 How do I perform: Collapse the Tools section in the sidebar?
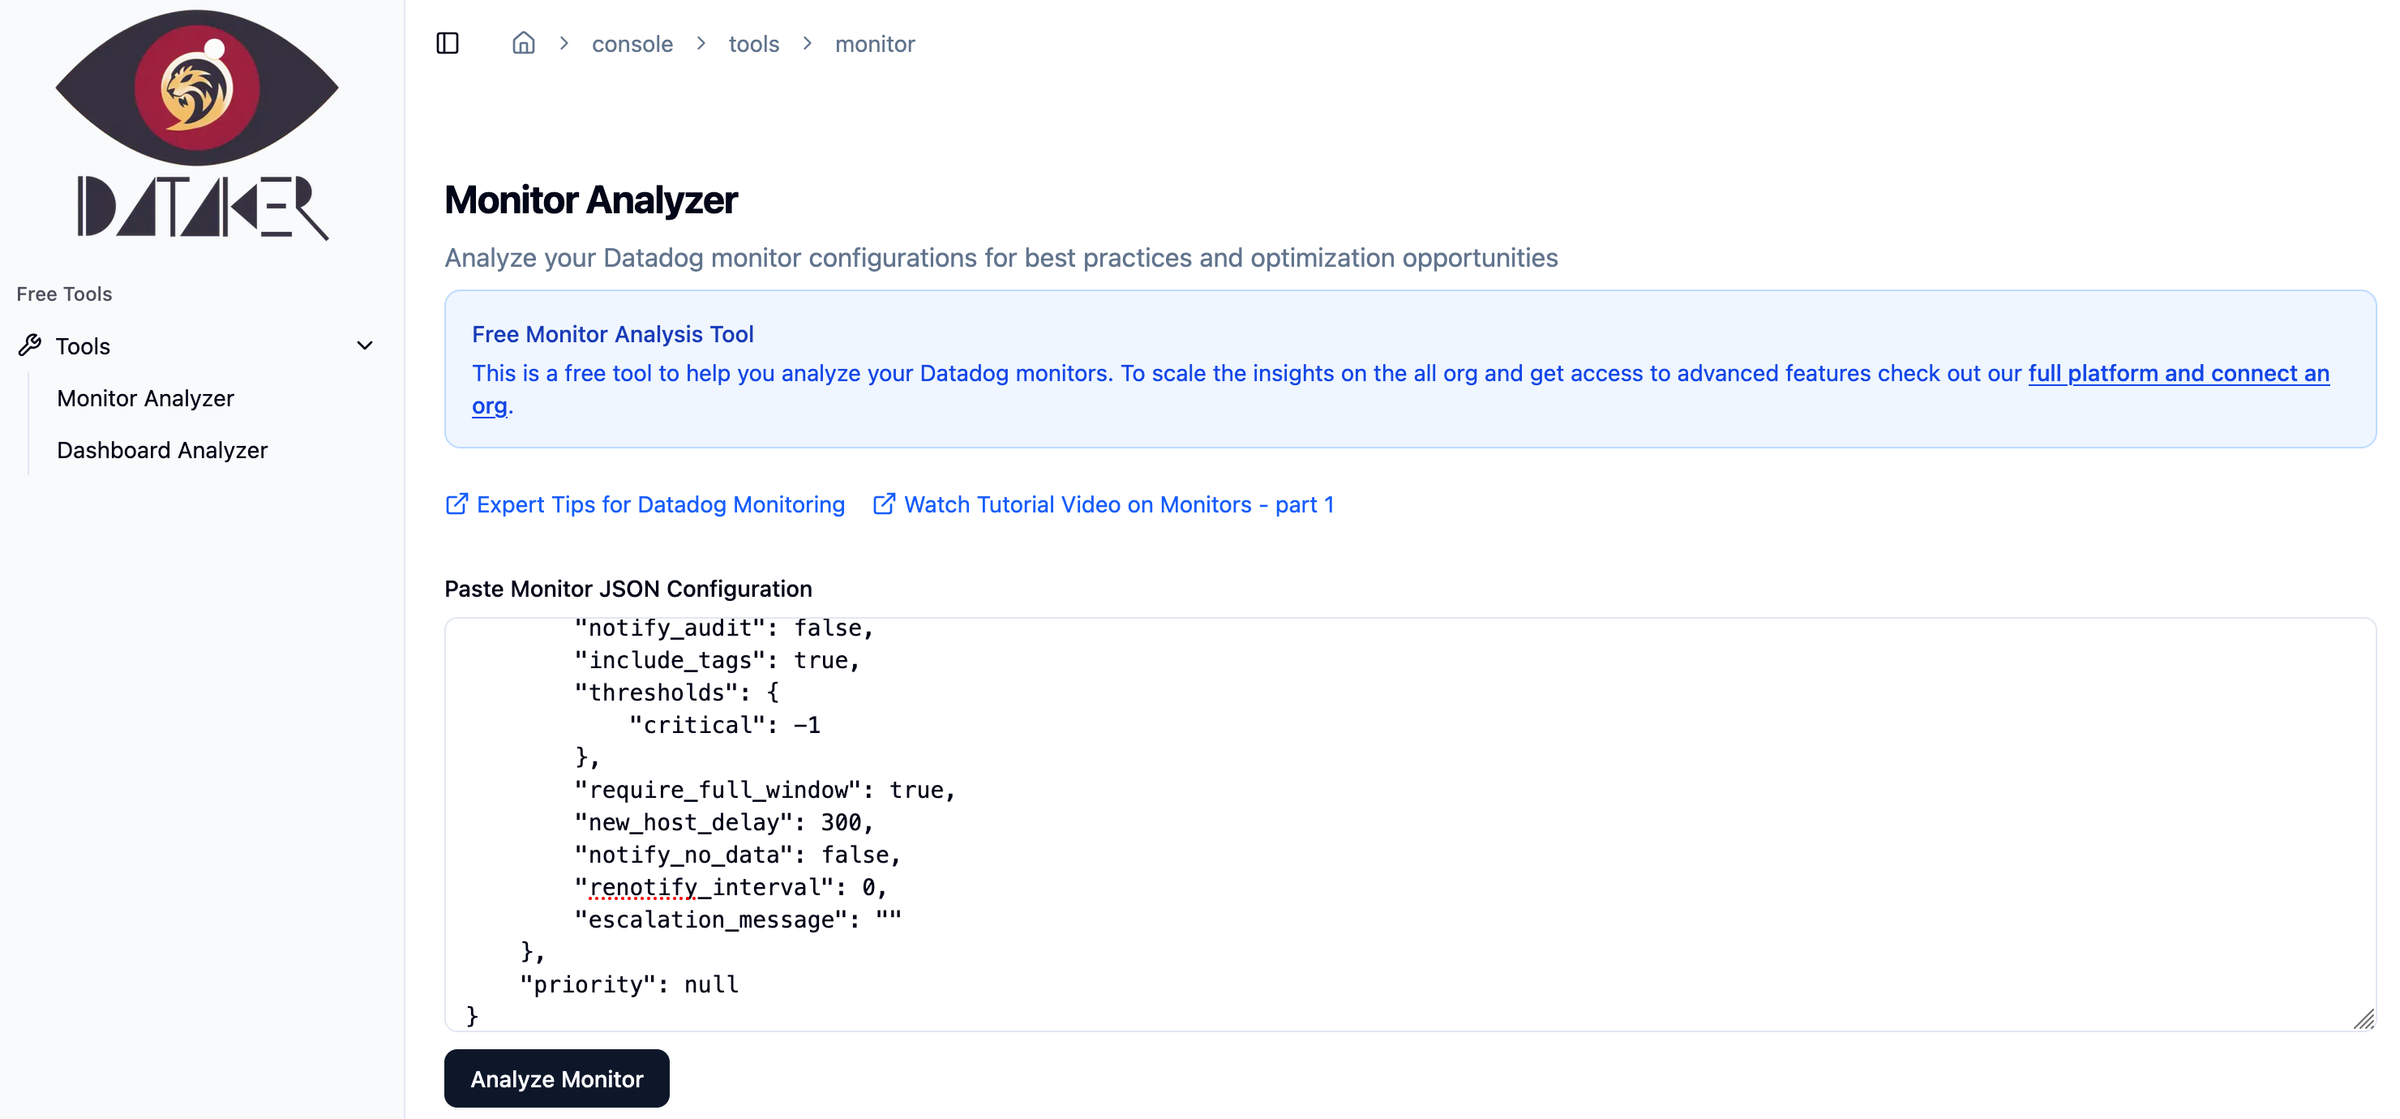(x=364, y=345)
